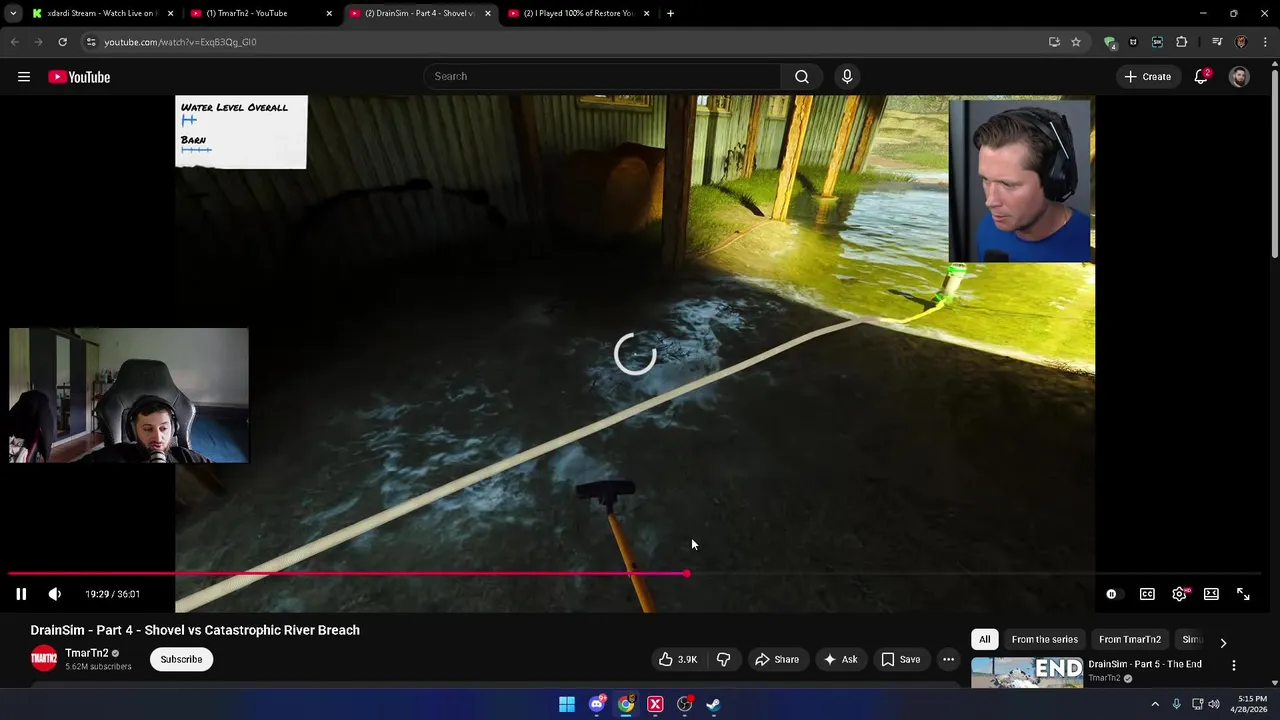1280x720 pixels.
Task: Open Chrome three-dot menu
Action: pyautogui.click(x=1265, y=42)
